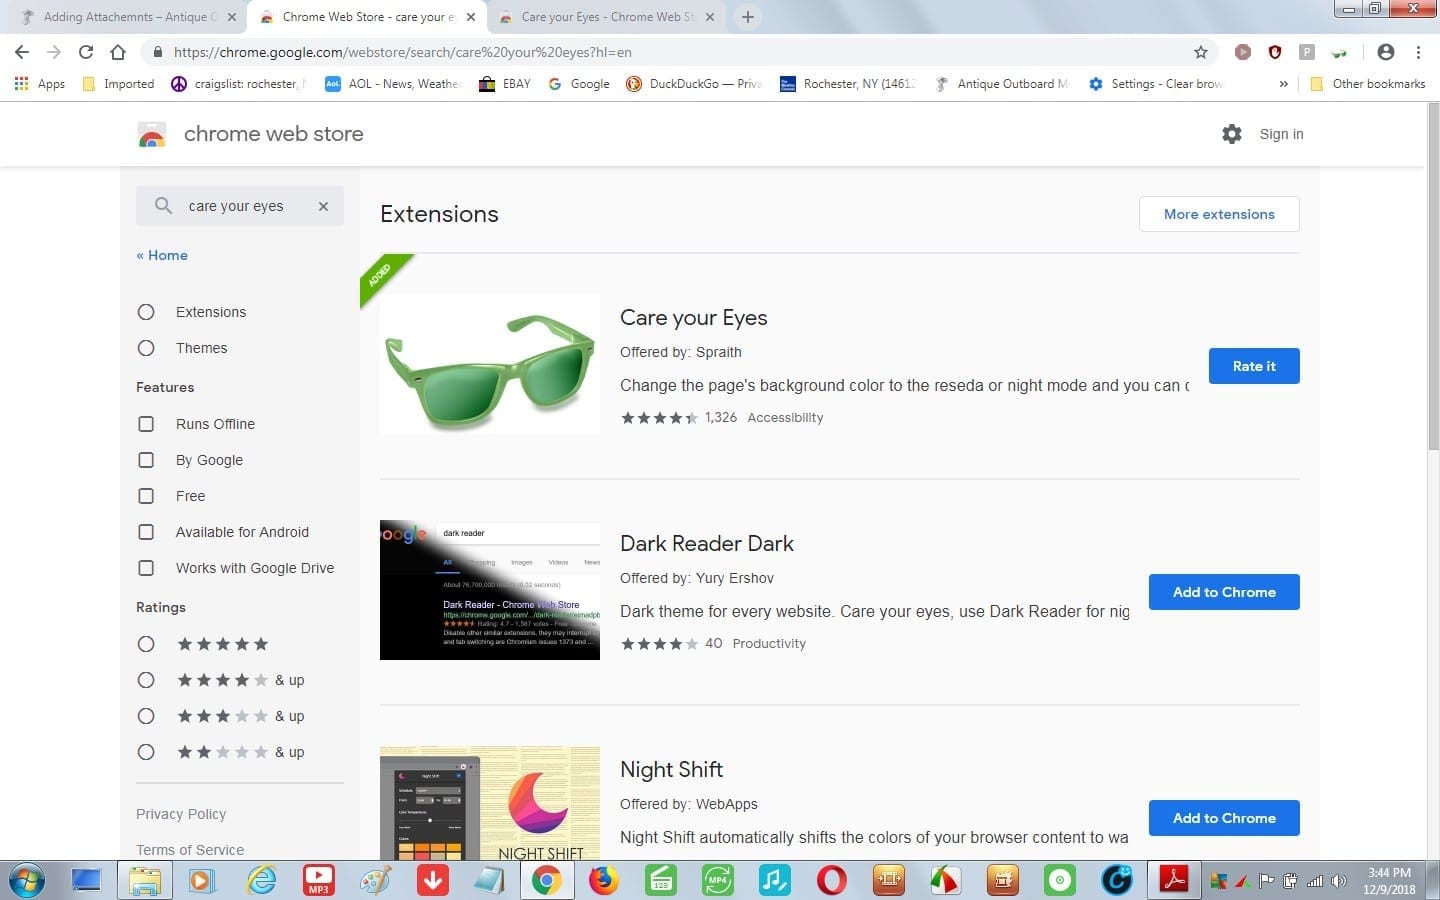Select the five-star rating filter
The height and width of the screenshot is (900, 1440).
tap(146, 644)
